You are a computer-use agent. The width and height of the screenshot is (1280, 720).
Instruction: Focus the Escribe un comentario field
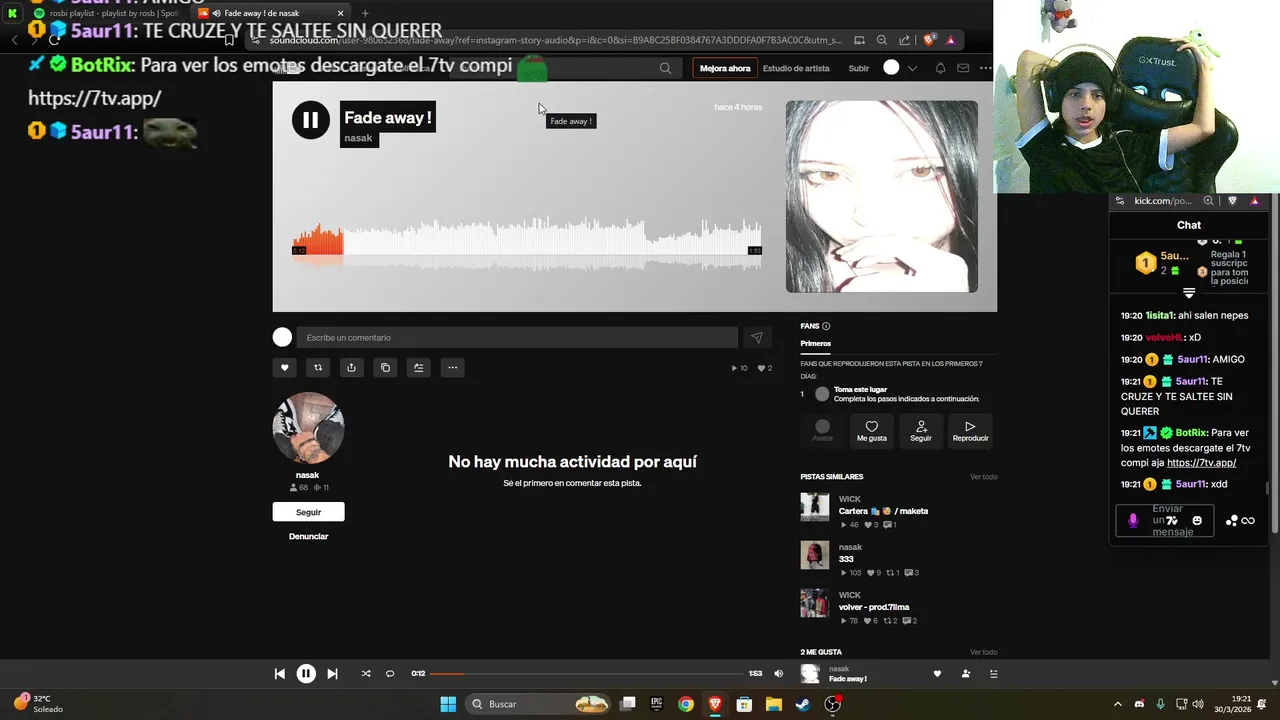pos(517,338)
